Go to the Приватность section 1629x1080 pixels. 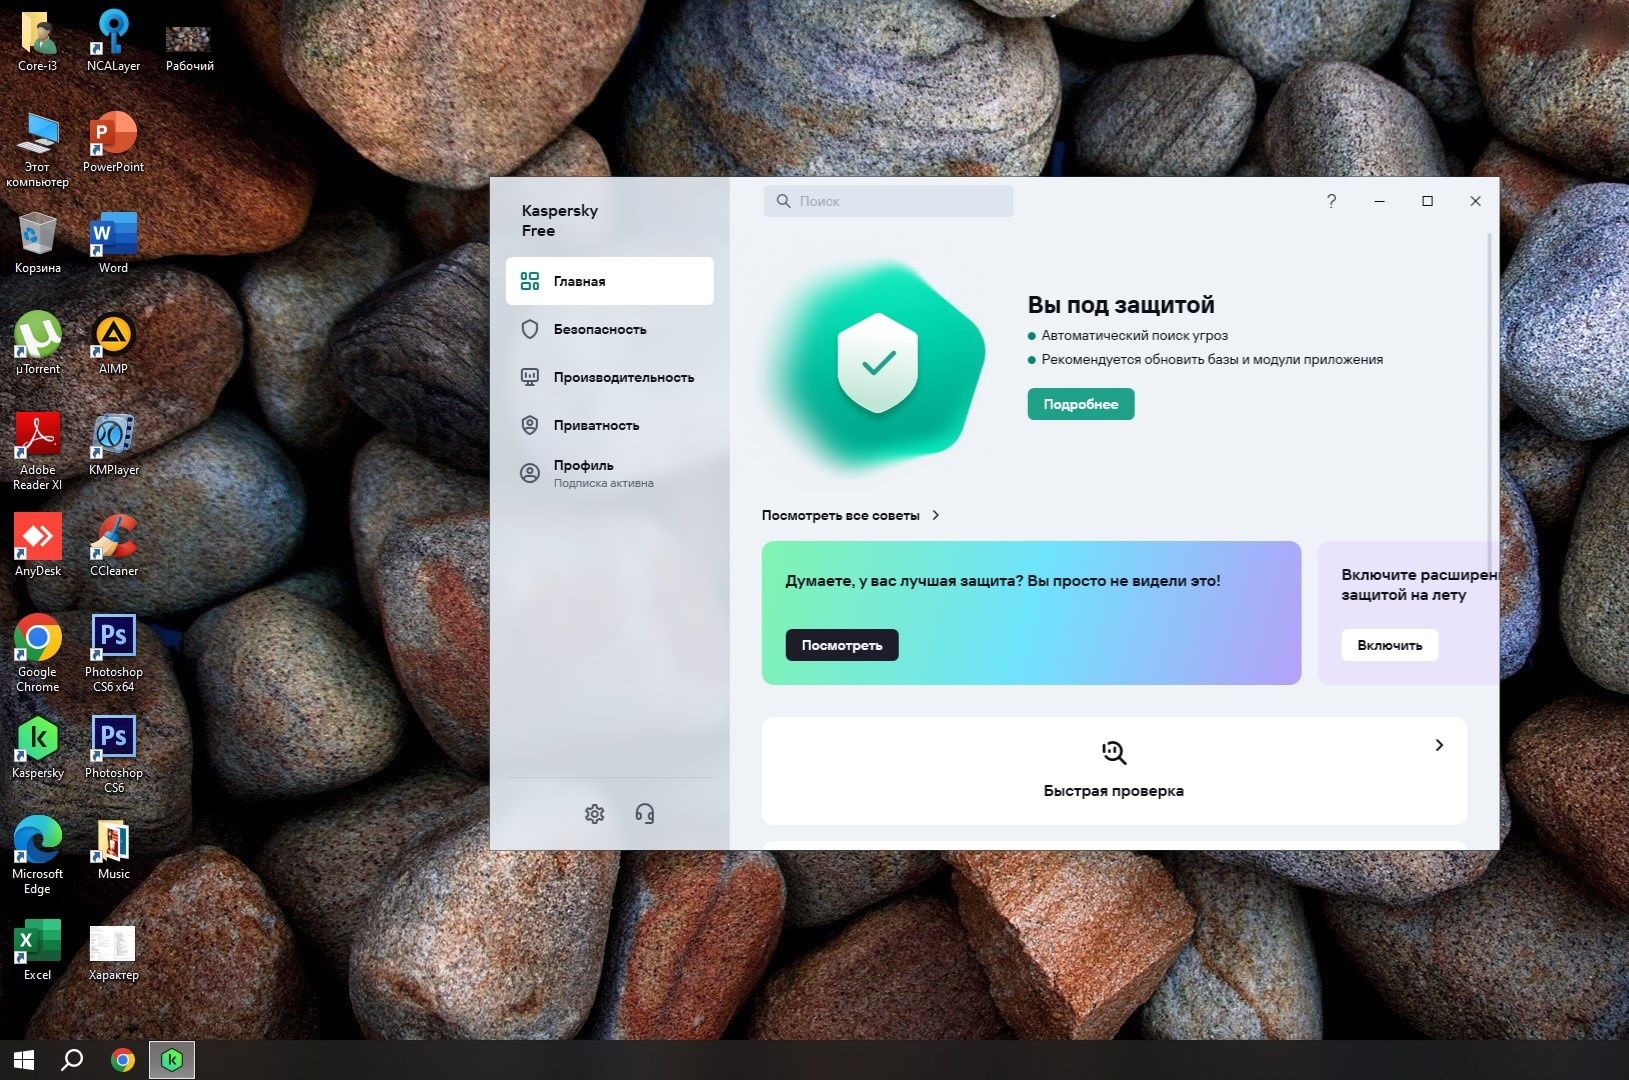tap(610, 425)
